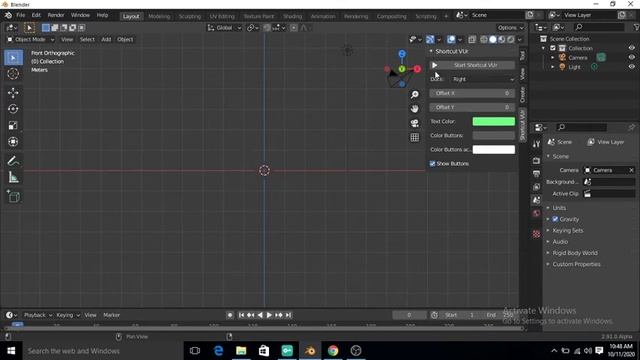Screen dimensions: 640x360
Task: Toggle viewport overlays button
Action: (x=451, y=40)
